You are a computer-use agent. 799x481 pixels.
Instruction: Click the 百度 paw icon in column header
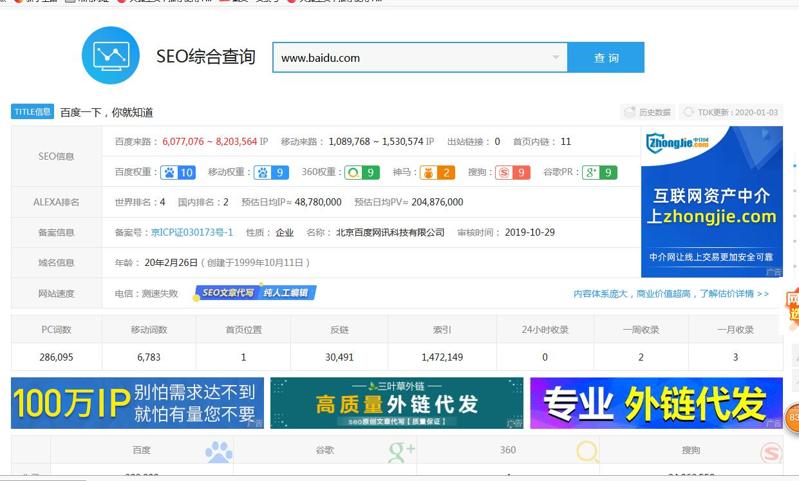[x=219, y=451]
